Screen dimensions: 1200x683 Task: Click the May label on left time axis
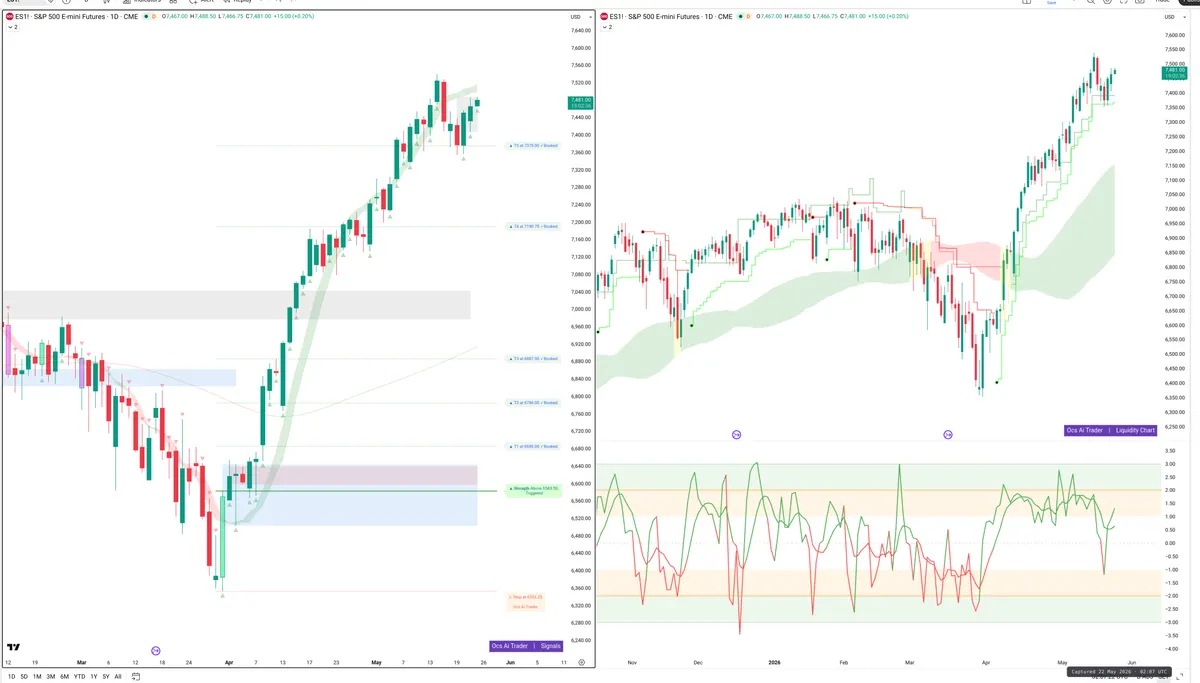click(376, 662)
